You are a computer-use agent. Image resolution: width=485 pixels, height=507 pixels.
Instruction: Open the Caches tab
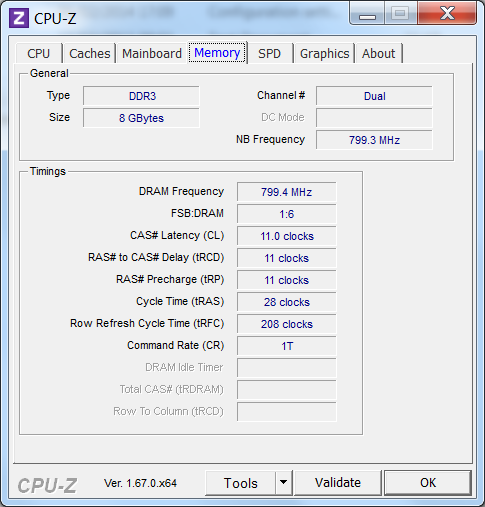90,53
